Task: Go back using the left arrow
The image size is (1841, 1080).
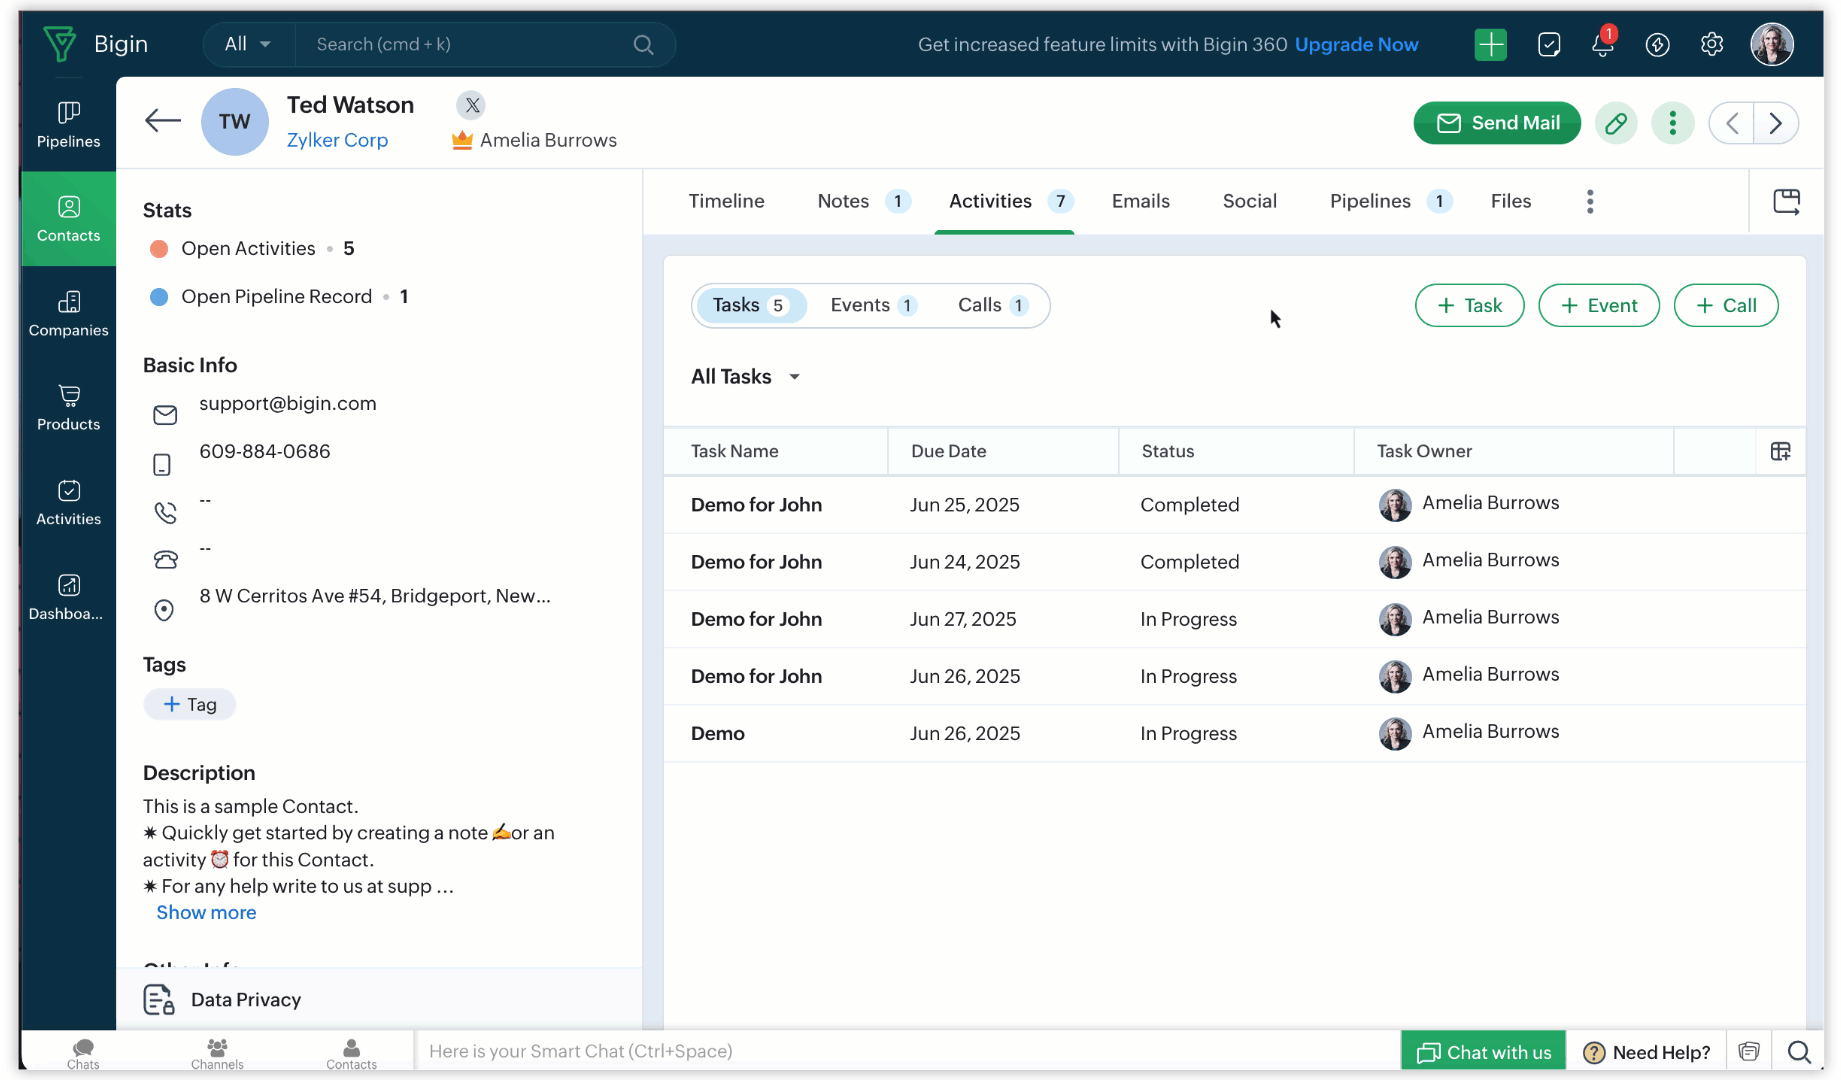Action: coord(162,122)
